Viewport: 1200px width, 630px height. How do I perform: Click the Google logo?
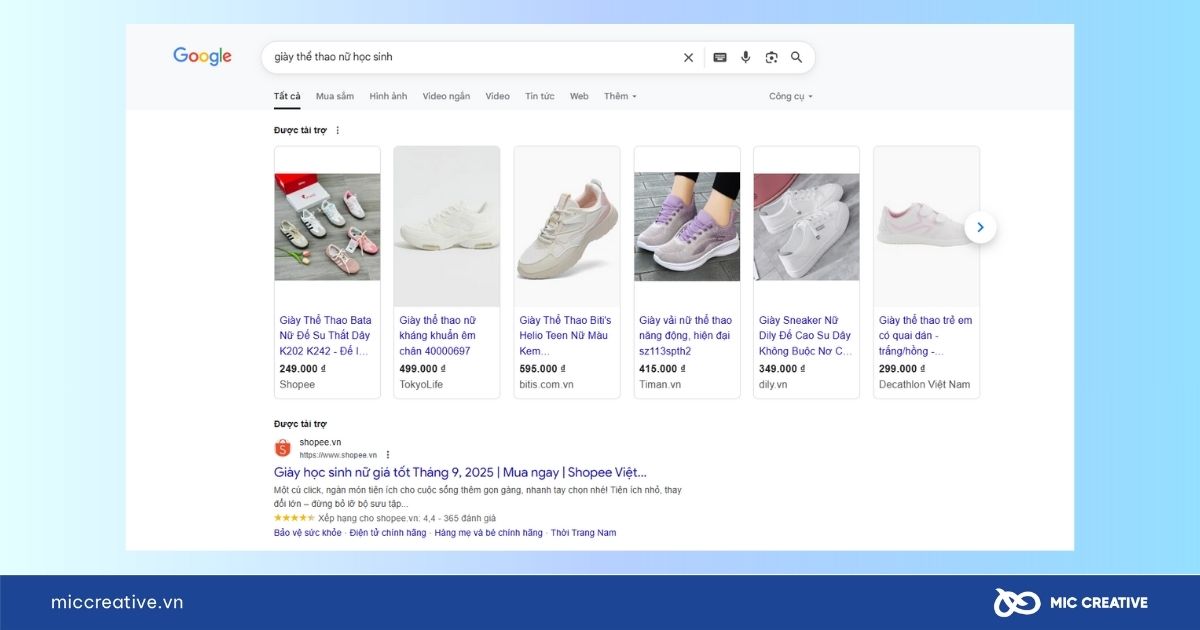(202, 57)
